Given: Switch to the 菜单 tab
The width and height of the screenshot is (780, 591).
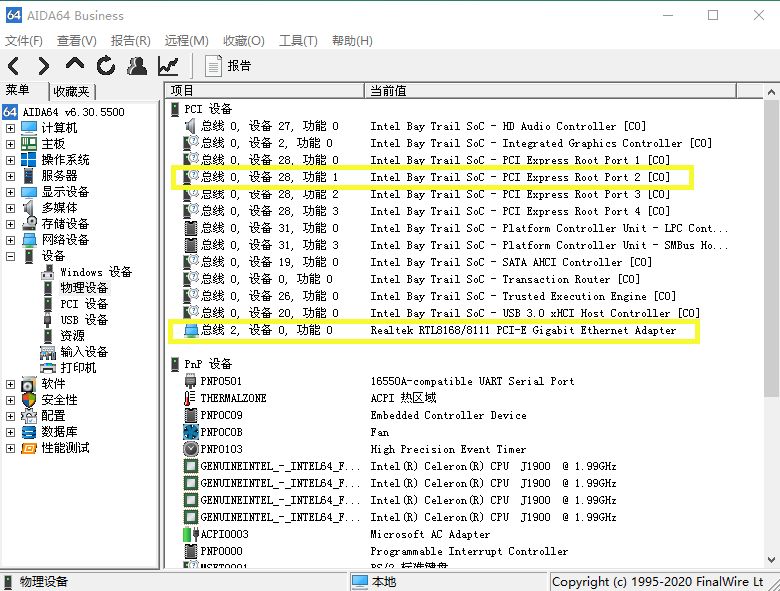Looking at the screenshot, I should click(x=18, y=90).
